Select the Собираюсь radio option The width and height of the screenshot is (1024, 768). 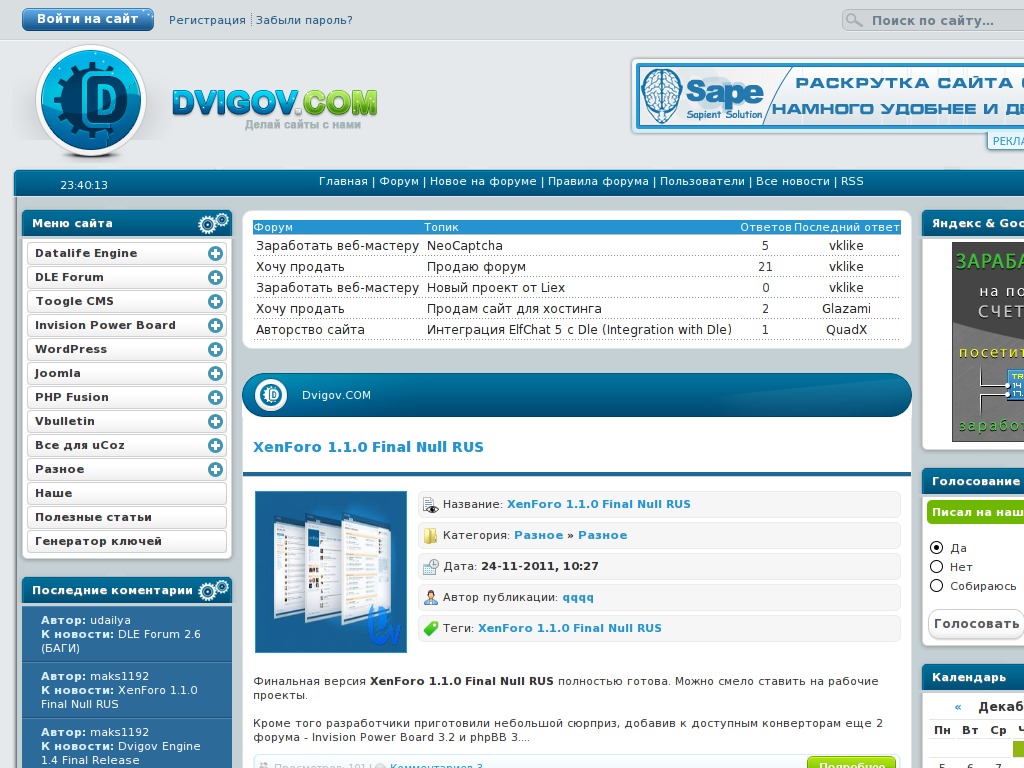point(937,586)
